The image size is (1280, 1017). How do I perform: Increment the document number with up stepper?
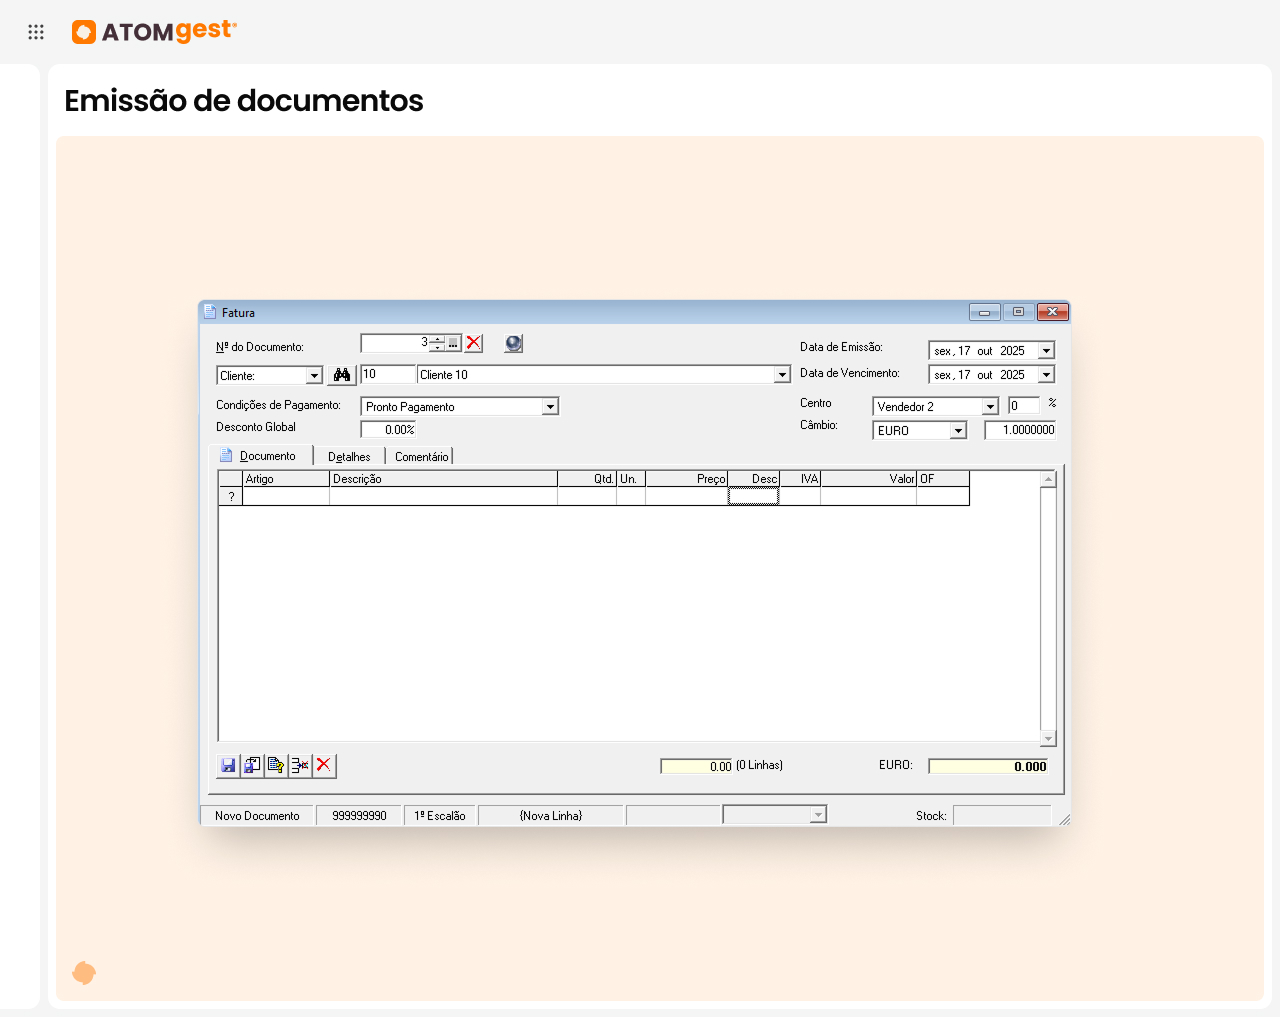(438, 339)
